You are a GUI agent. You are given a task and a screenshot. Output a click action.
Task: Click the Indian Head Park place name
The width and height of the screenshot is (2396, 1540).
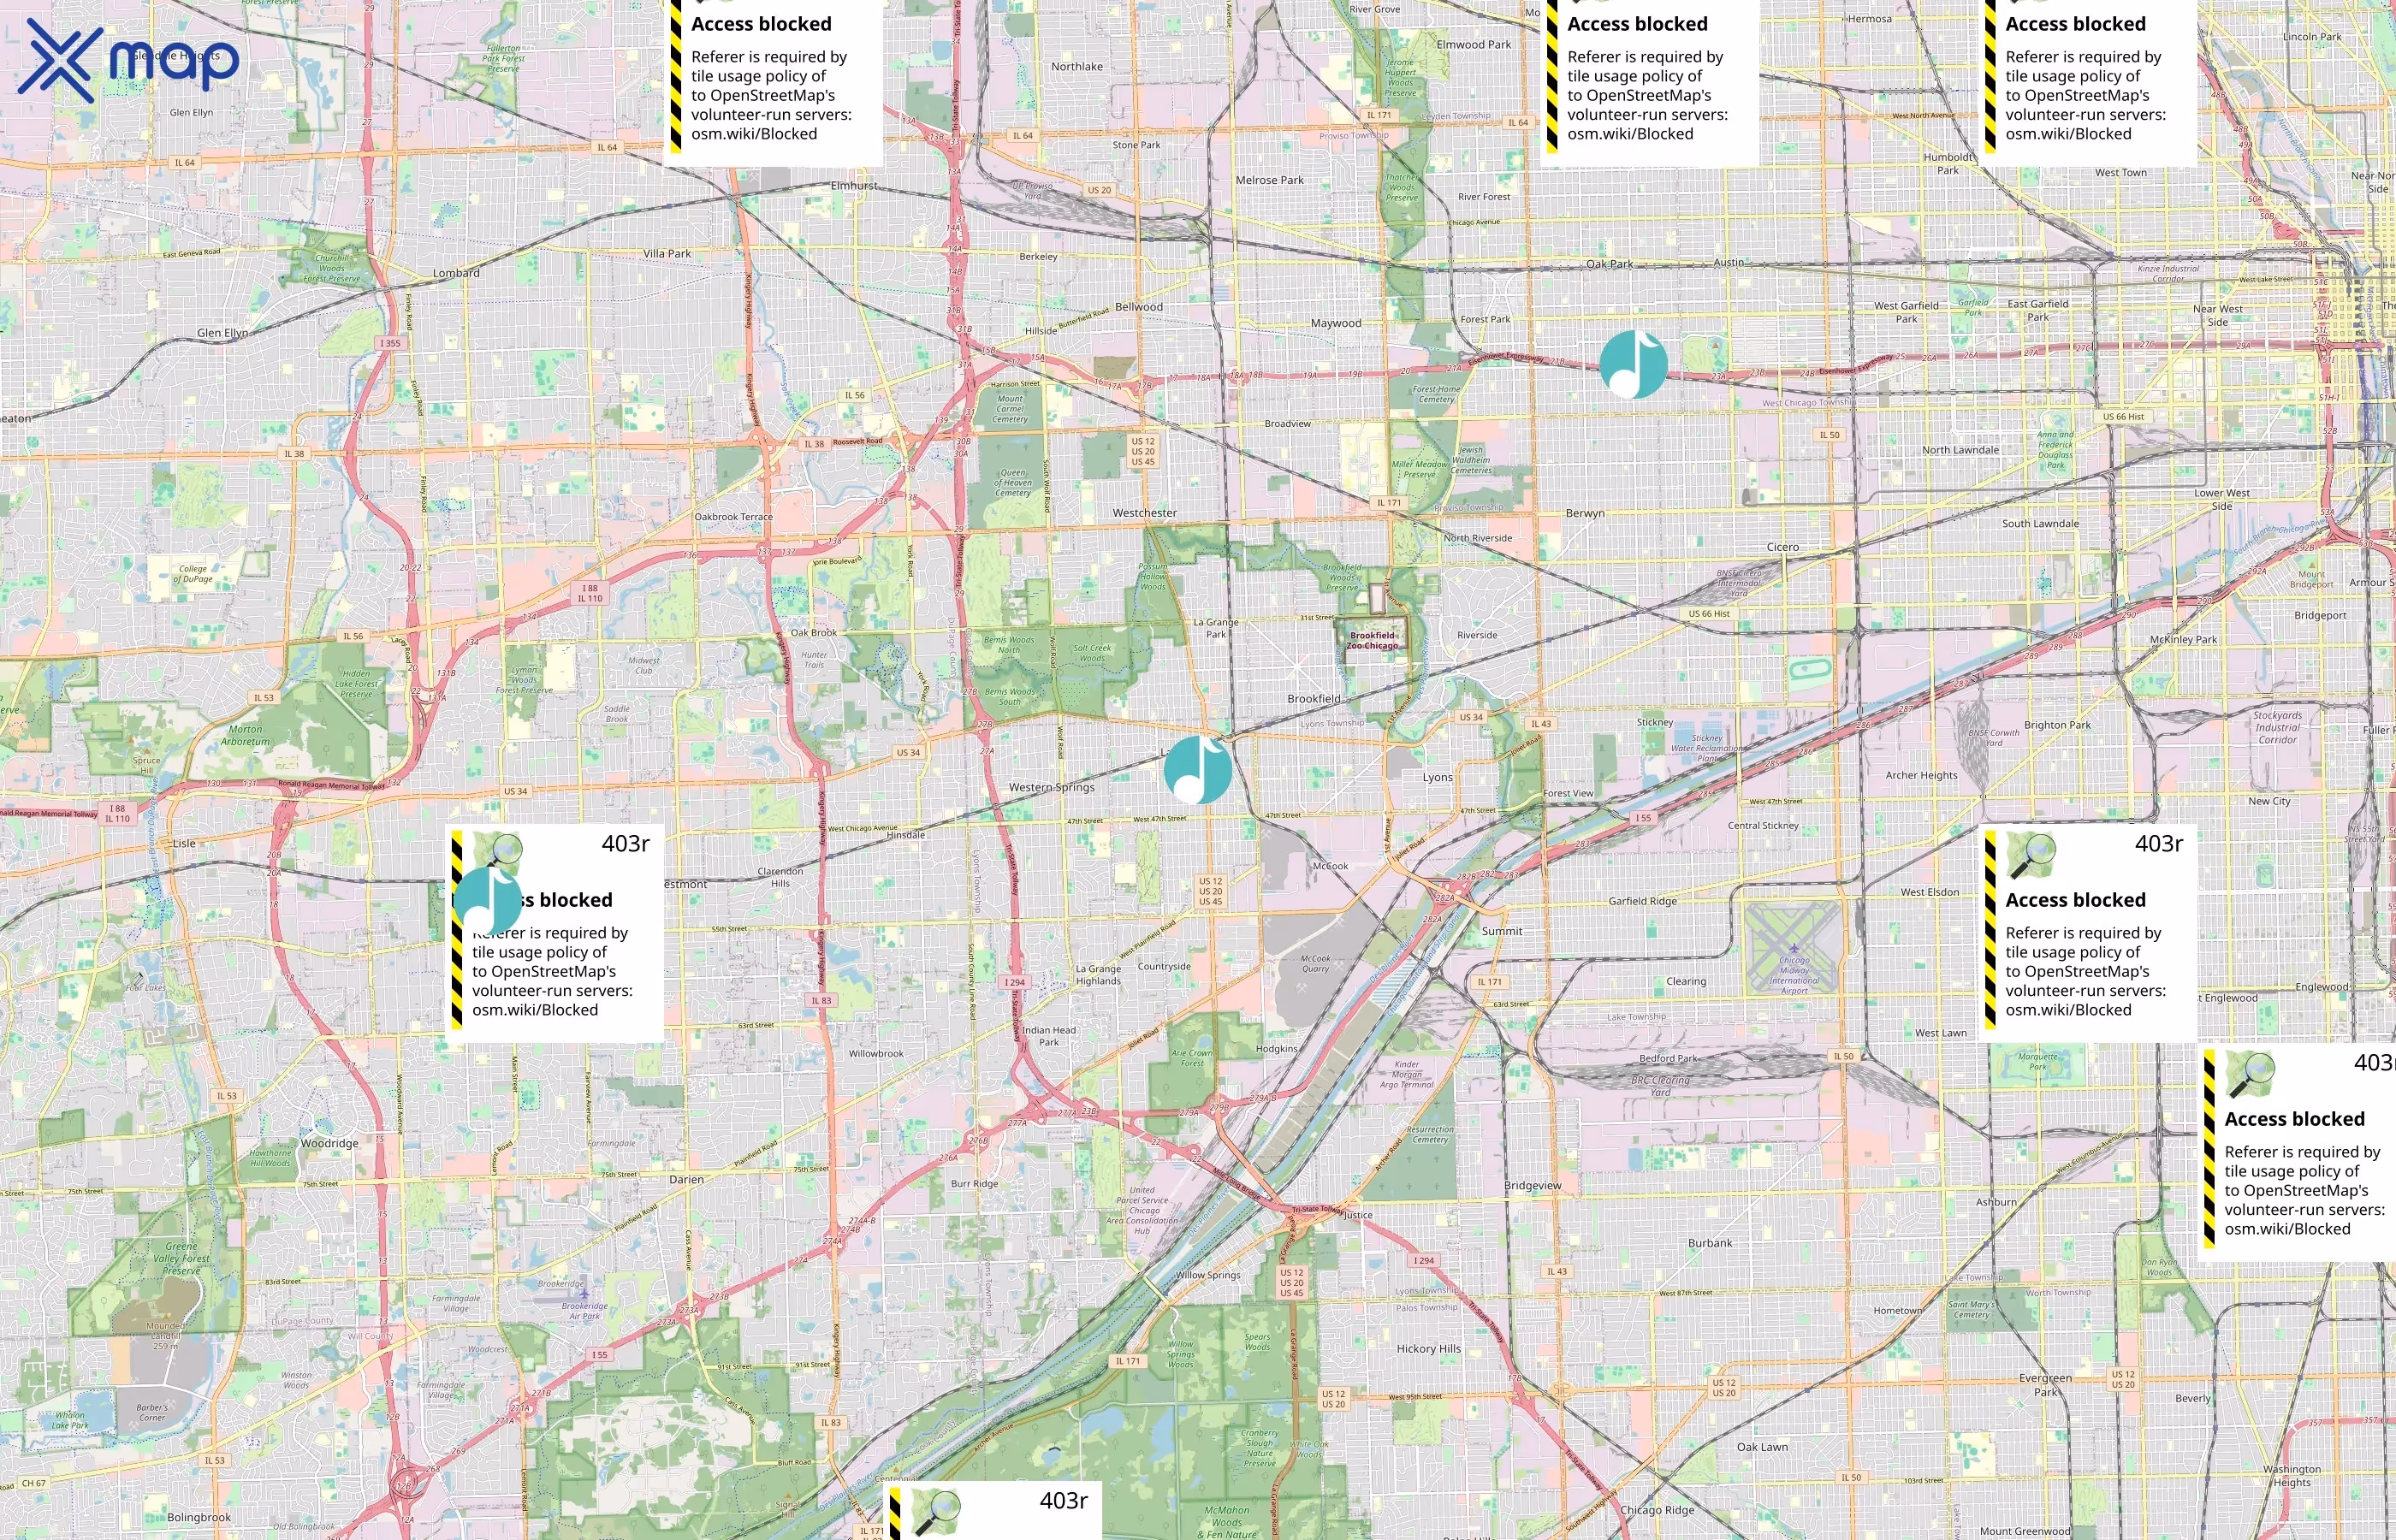tap(1049, 1036)
